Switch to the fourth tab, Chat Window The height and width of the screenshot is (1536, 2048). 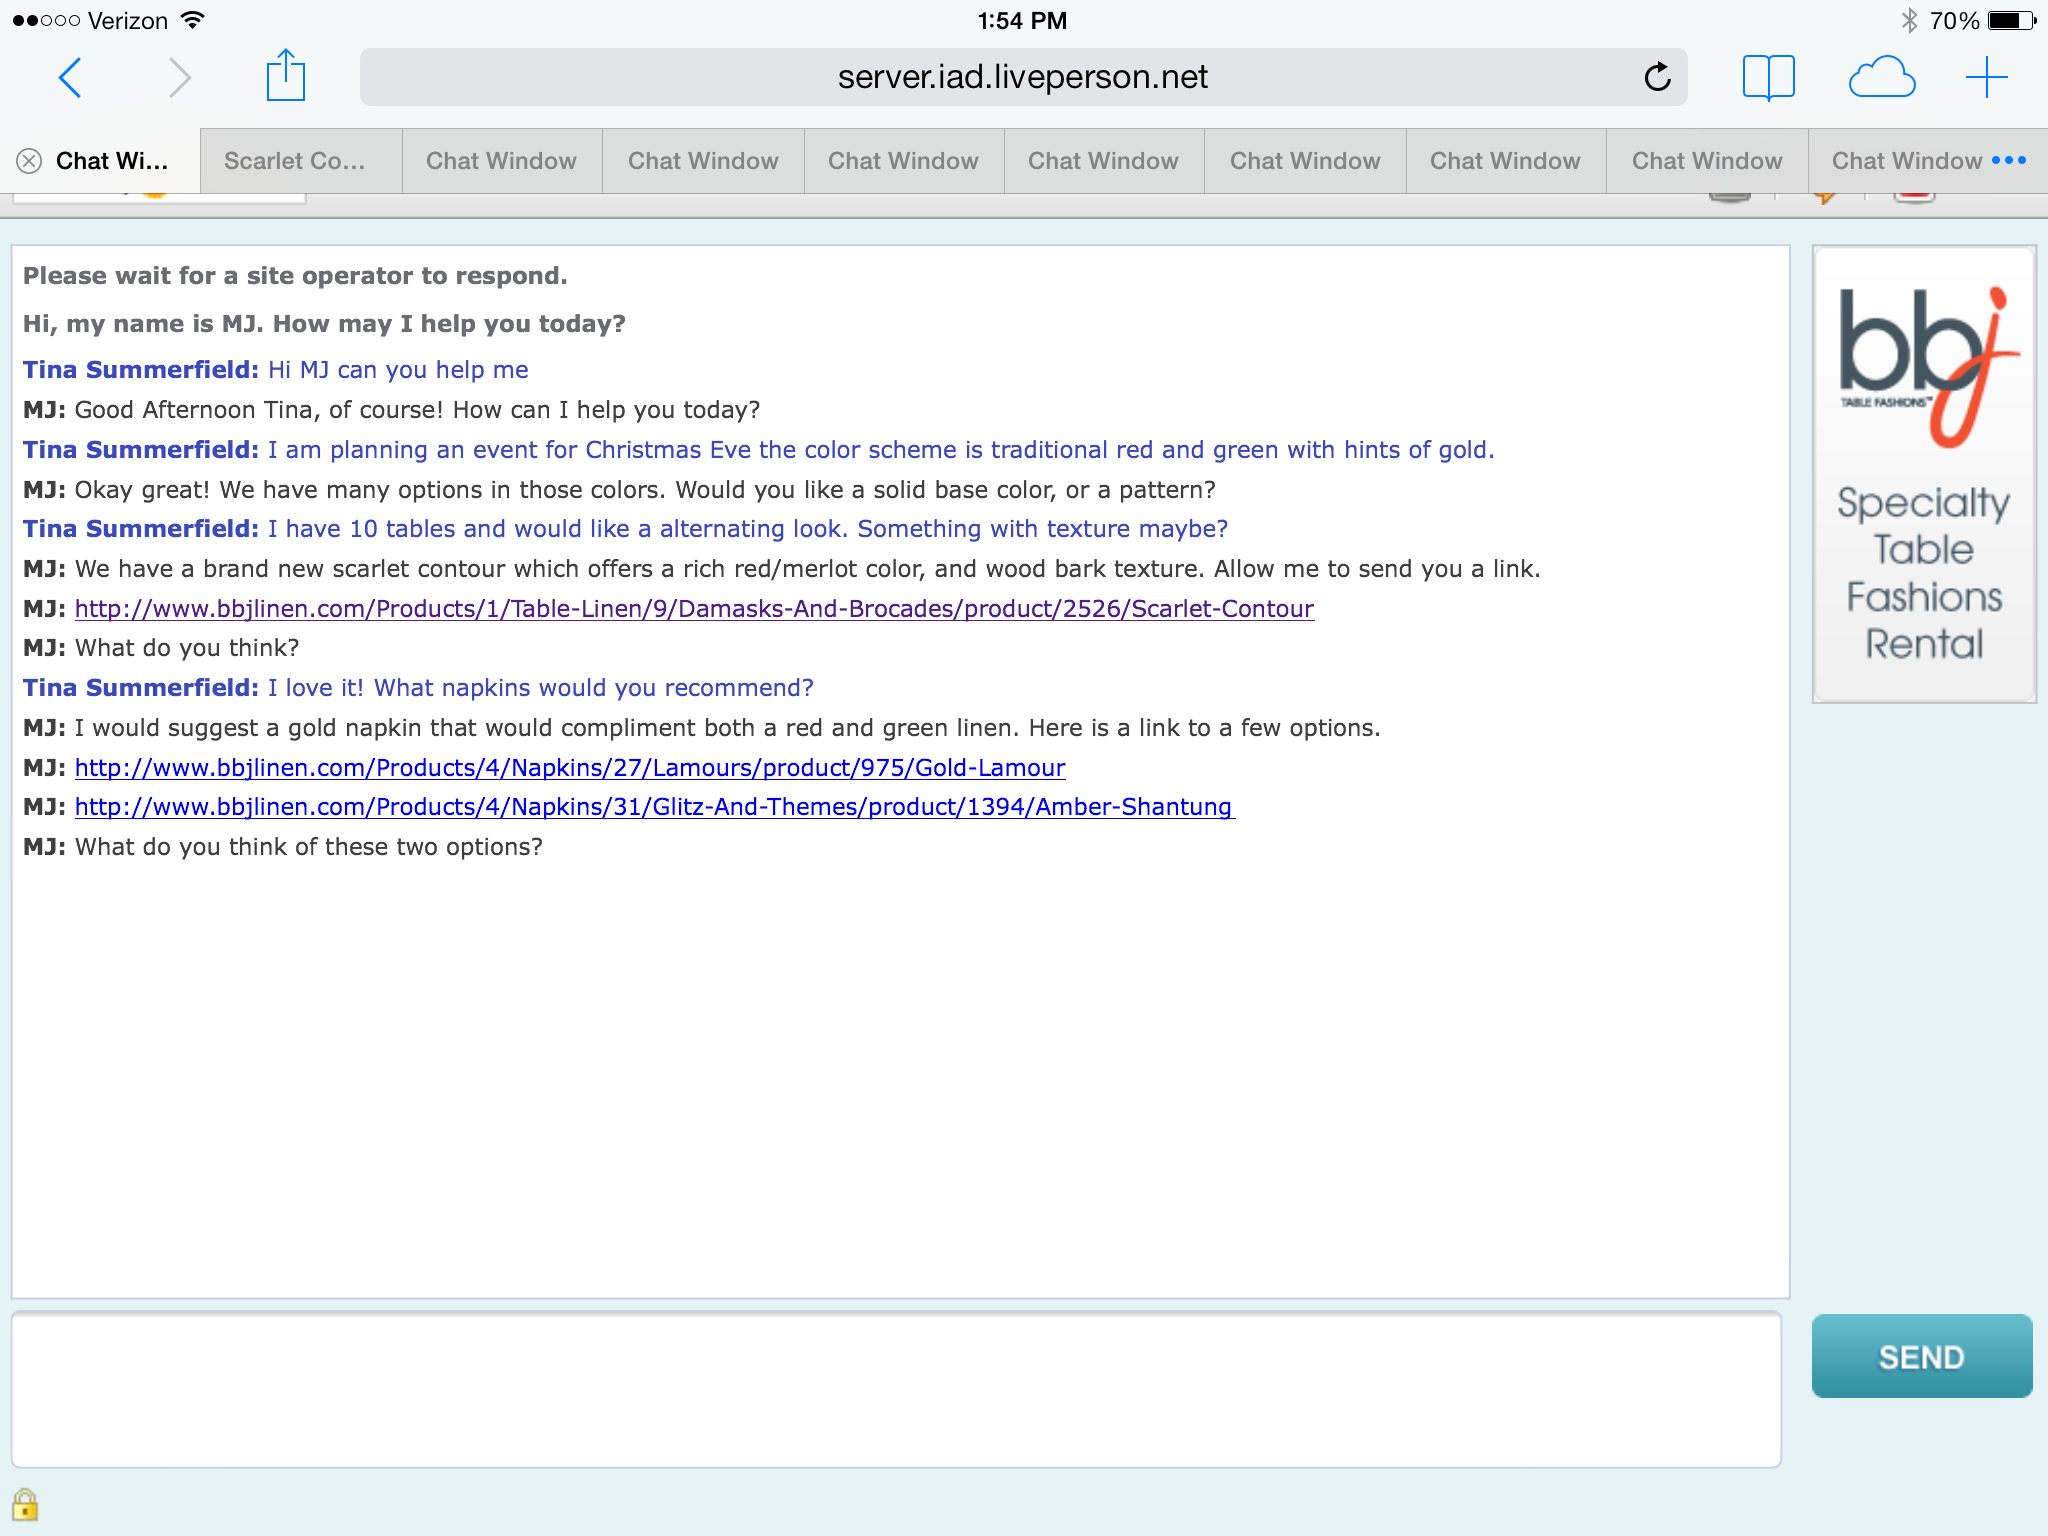click(x=704, y=161)
